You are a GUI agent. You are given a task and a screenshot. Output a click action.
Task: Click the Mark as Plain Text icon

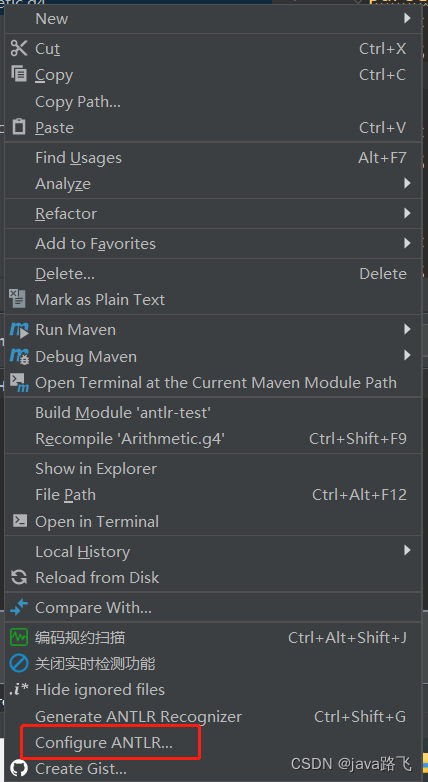(x=18, y=298)
